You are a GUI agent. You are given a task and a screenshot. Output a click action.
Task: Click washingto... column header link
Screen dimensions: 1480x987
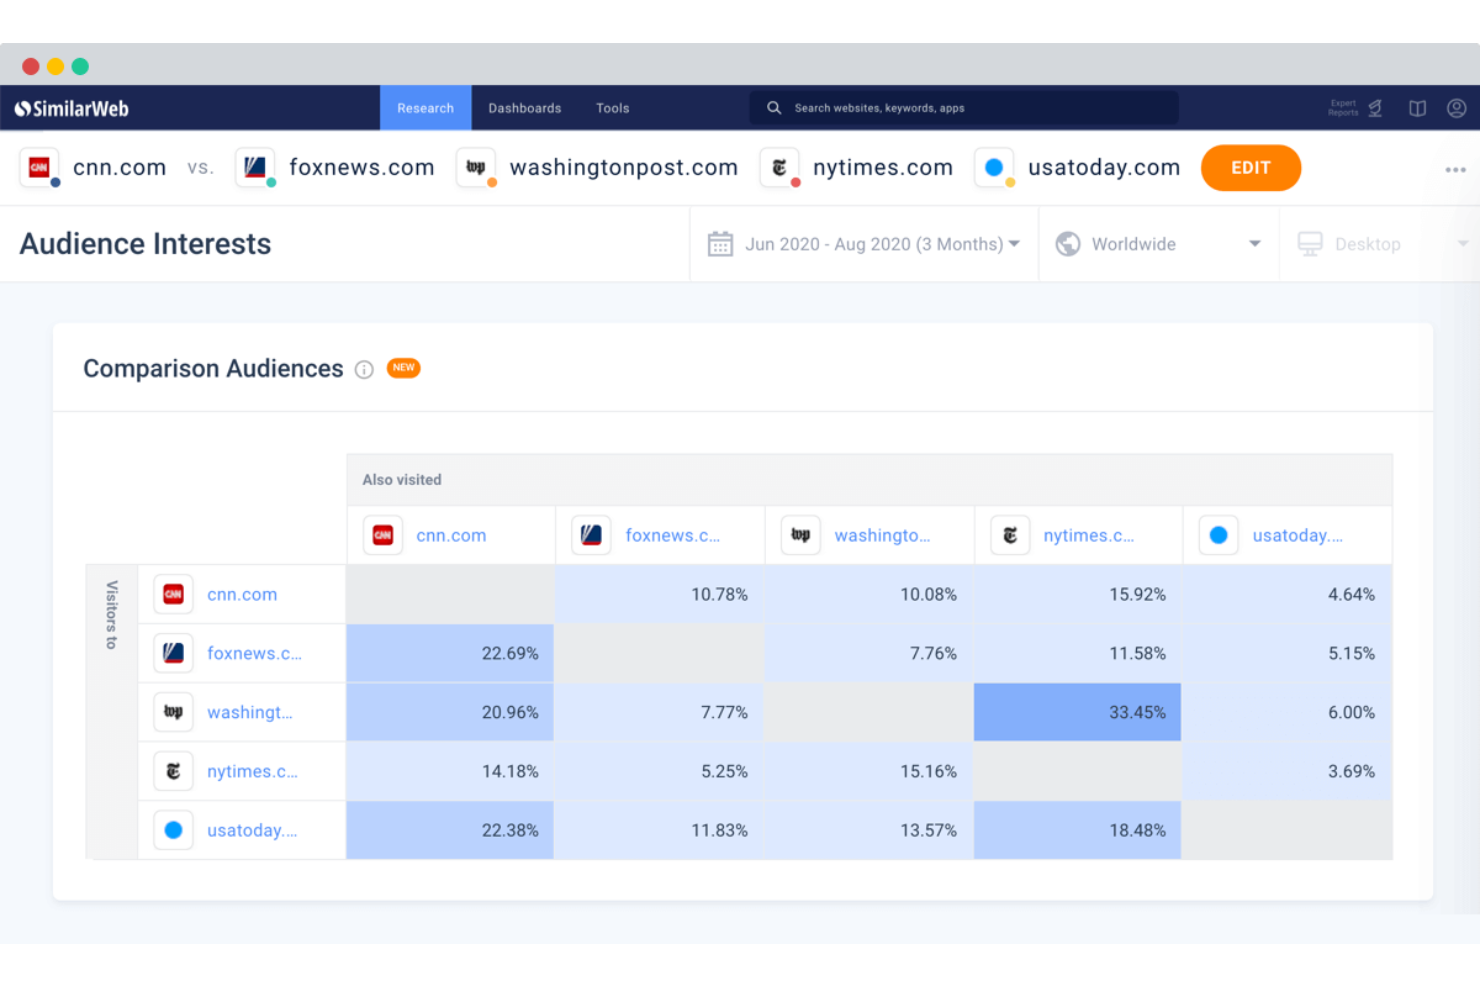[882, 536]
